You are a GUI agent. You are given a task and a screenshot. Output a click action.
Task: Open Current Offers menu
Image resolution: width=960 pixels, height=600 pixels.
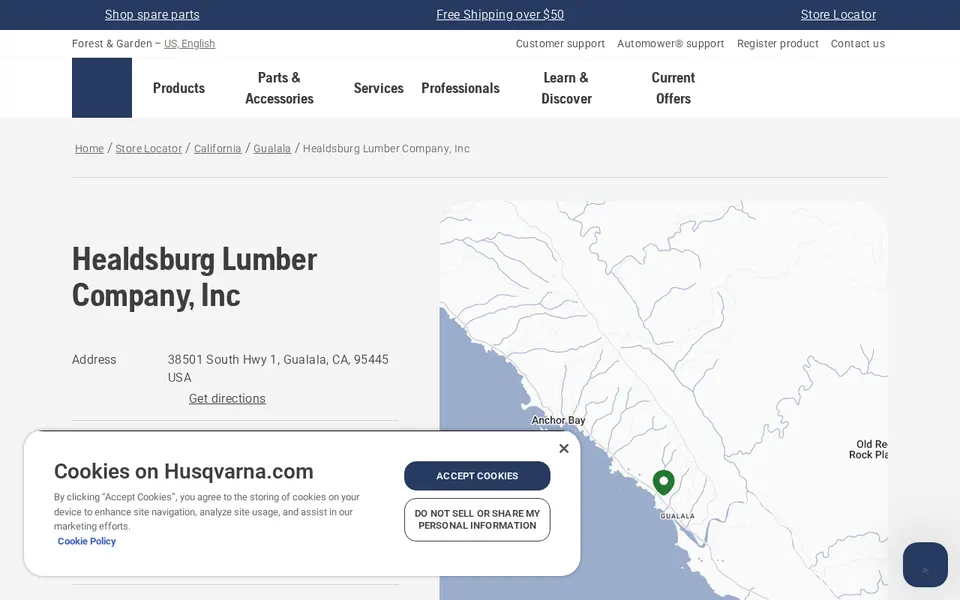coord(673,88)
